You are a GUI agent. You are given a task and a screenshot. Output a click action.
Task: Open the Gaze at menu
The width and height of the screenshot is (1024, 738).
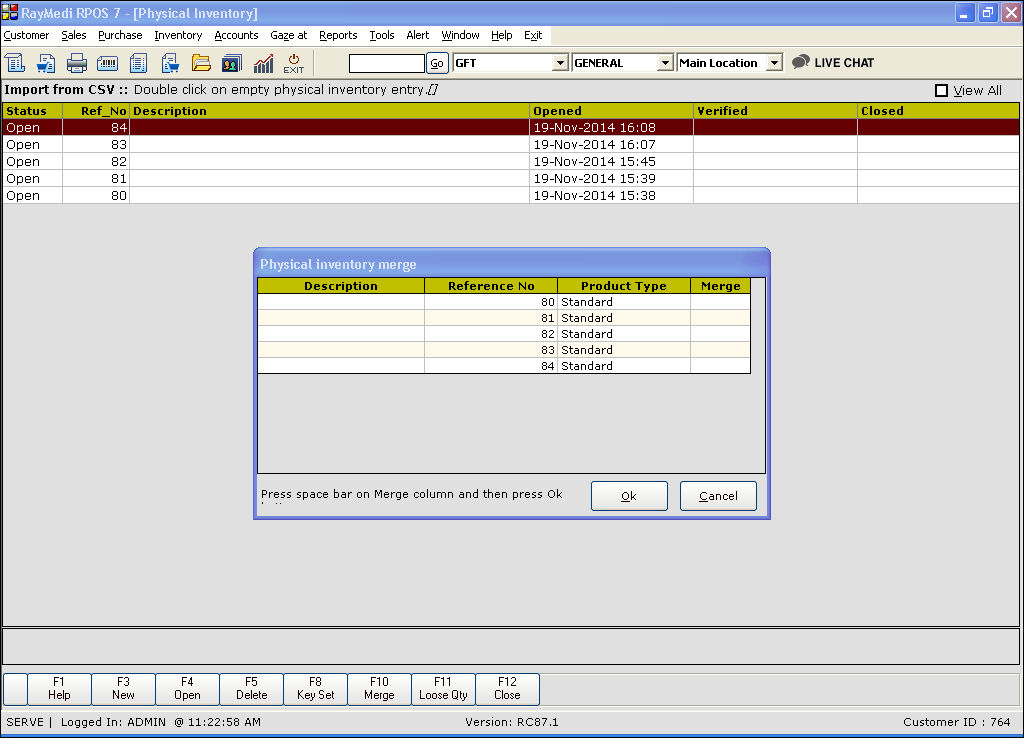tap(289, 35)
